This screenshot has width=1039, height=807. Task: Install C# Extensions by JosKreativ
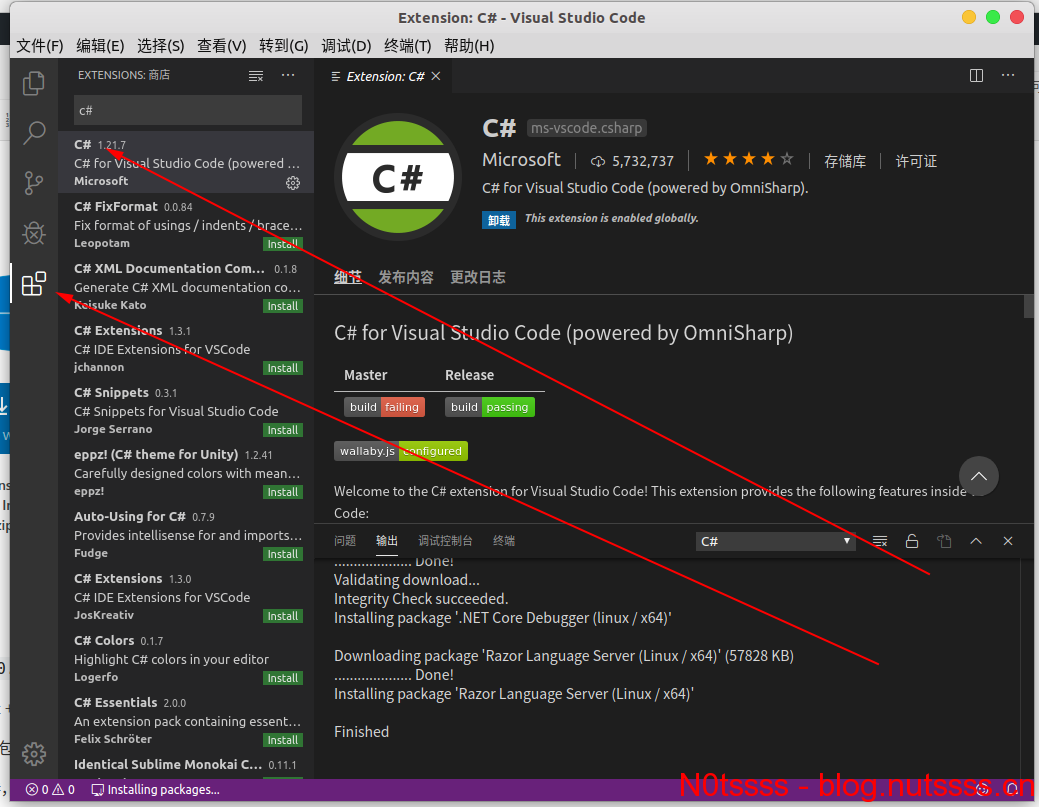tap(283, 616)
